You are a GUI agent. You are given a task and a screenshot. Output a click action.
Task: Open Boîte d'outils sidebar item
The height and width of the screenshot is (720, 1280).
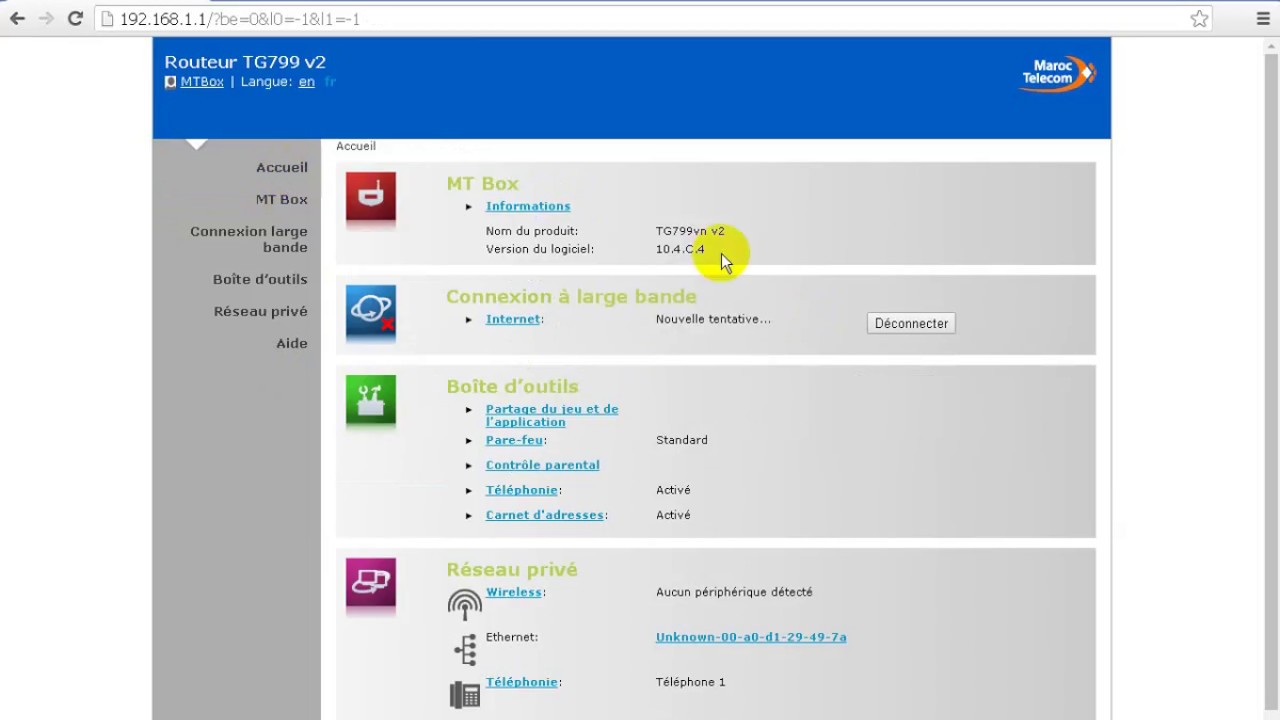coord(260,279)
